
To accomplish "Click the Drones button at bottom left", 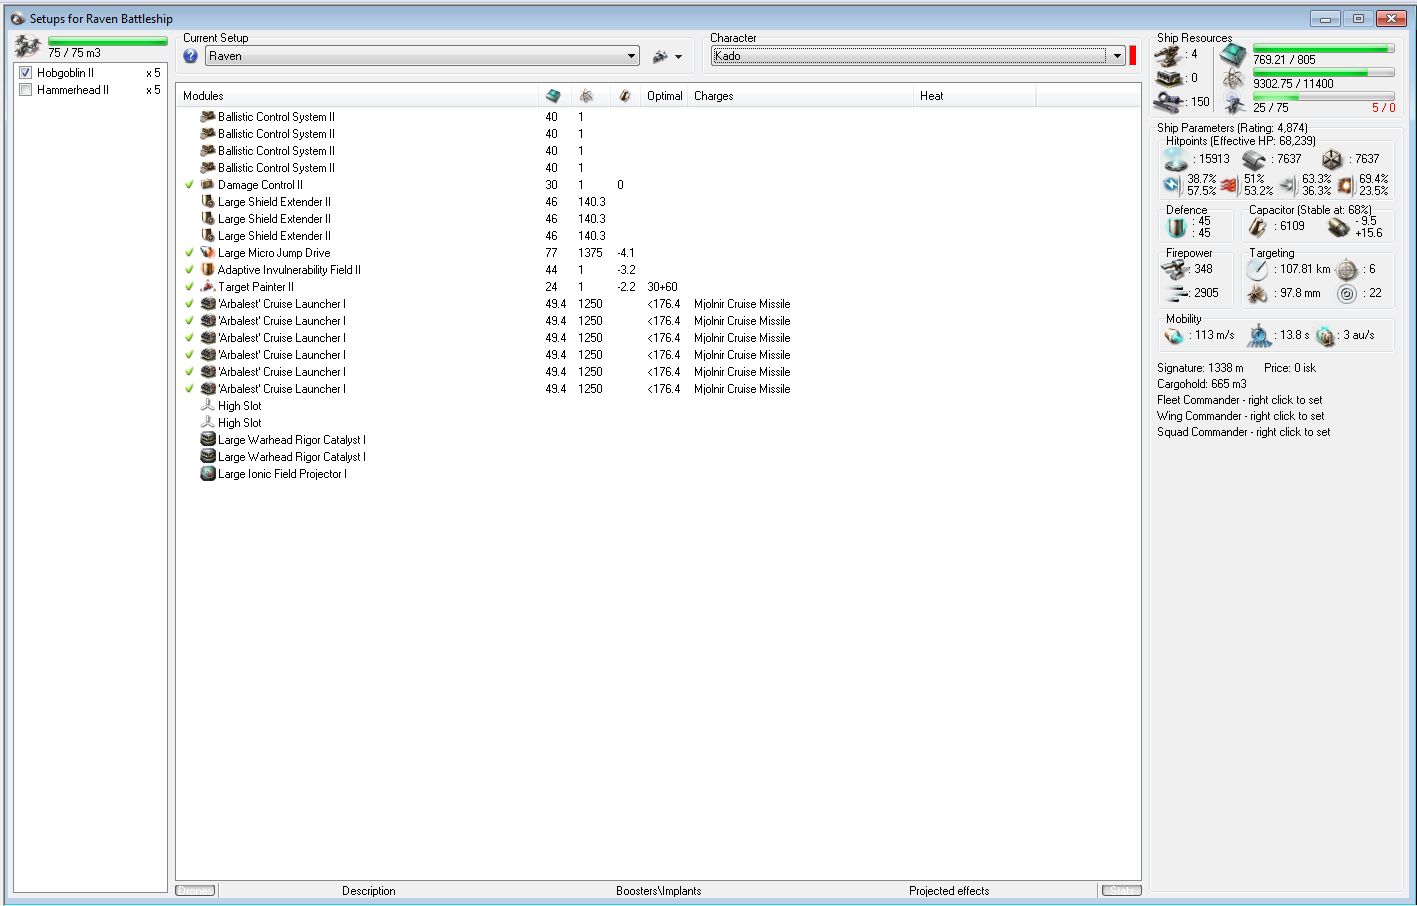I will 195,890.
